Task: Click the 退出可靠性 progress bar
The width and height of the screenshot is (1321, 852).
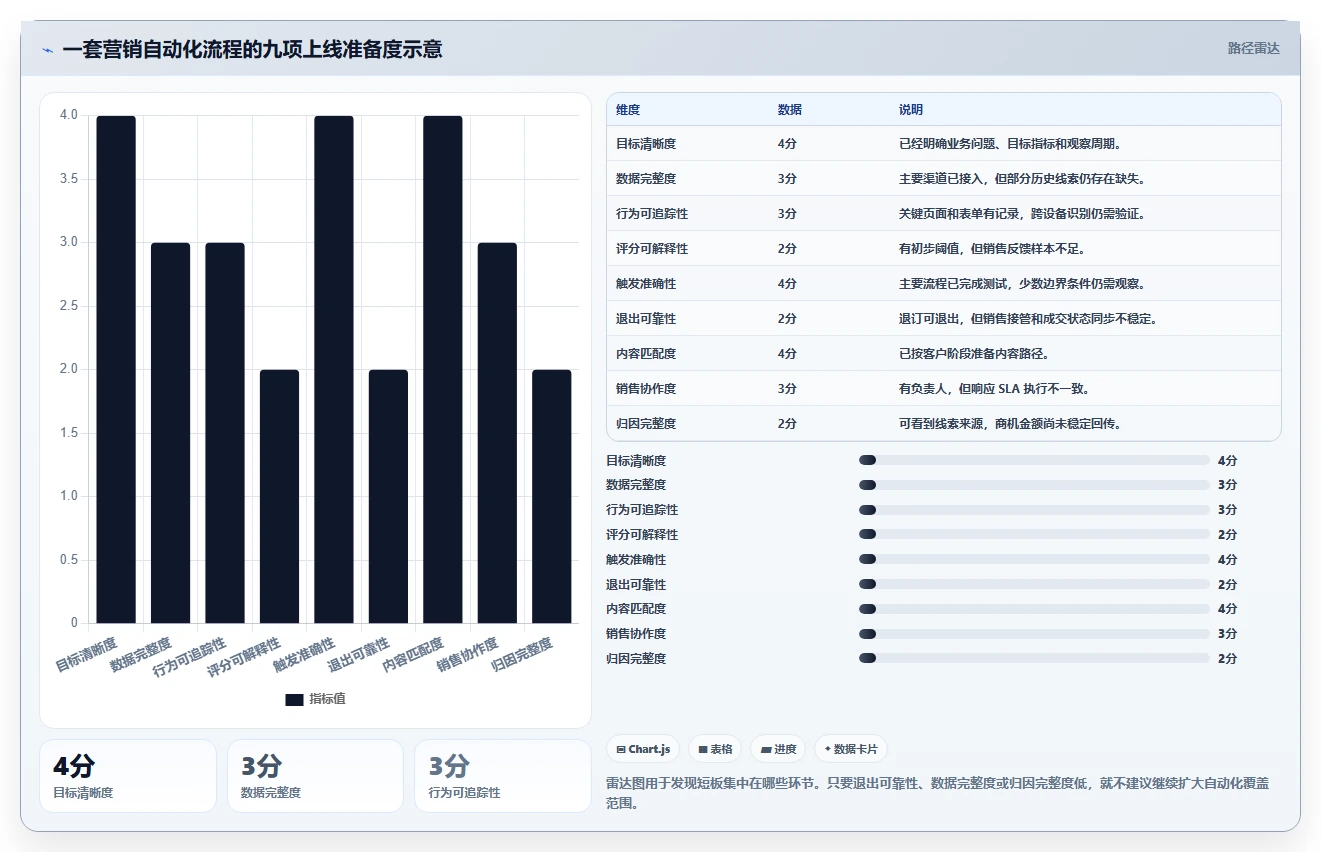Action: coord(1034,584)
